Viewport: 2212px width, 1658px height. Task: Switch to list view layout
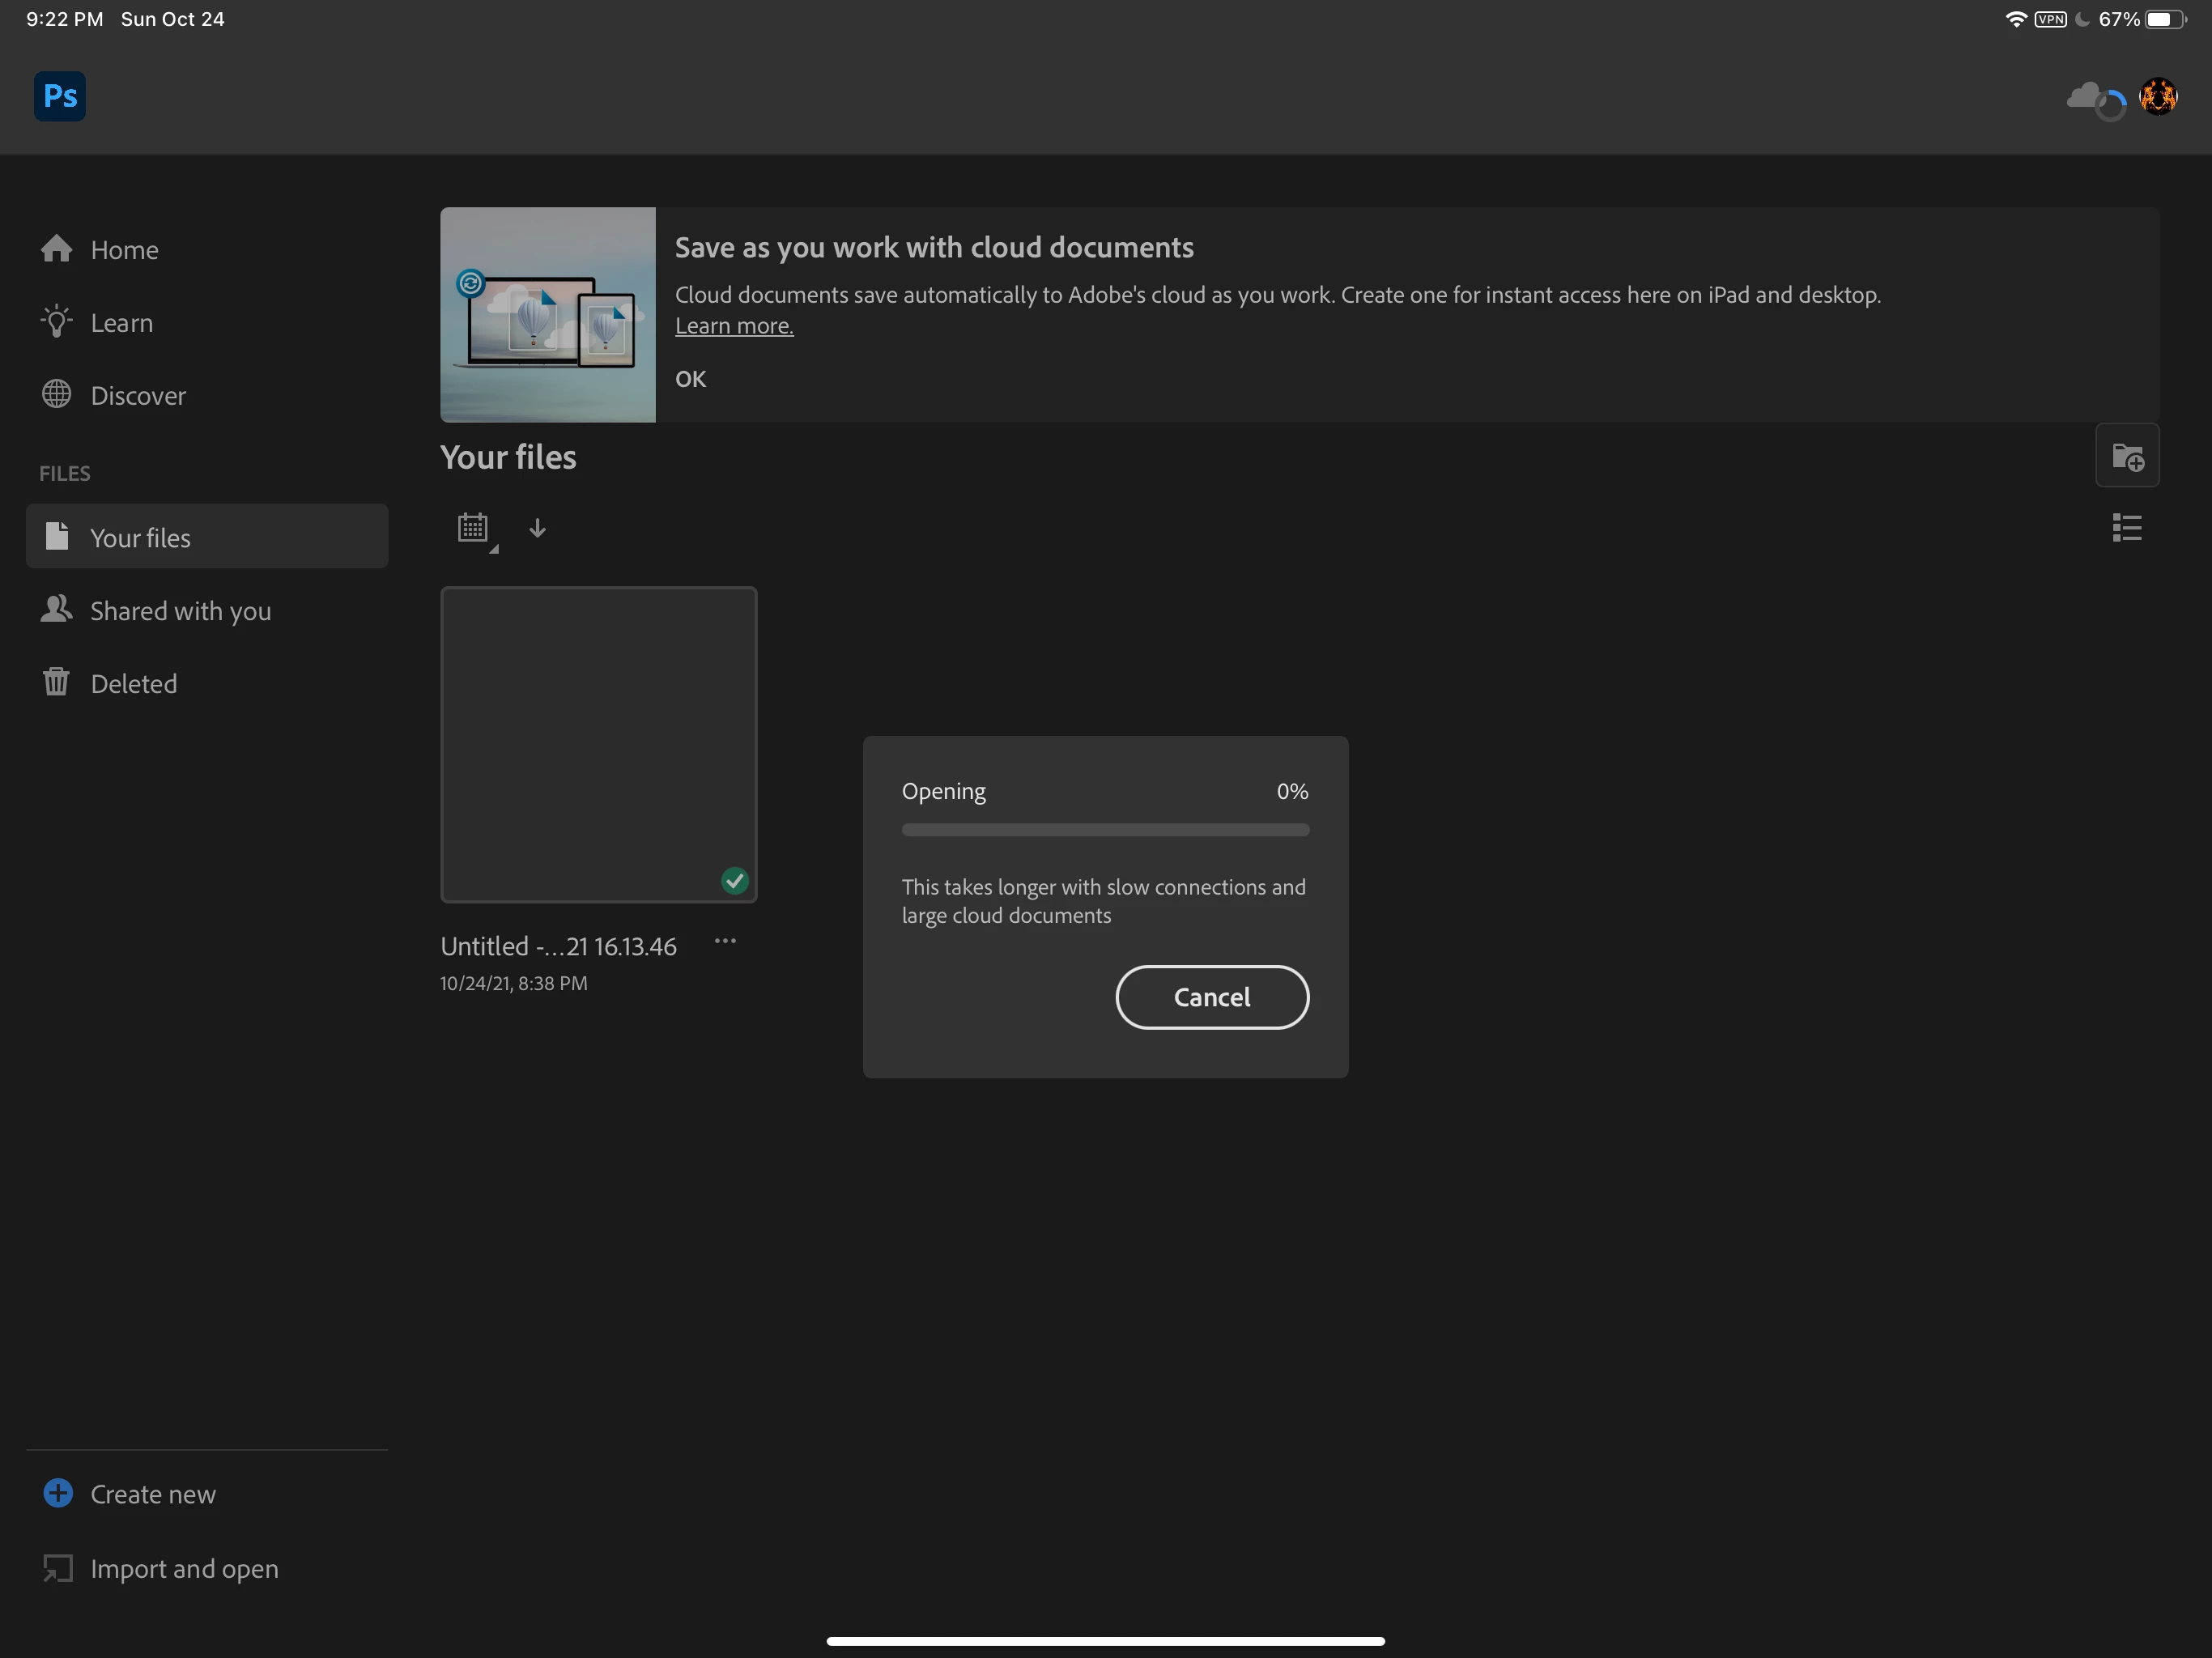click(x=2127, y=528)
